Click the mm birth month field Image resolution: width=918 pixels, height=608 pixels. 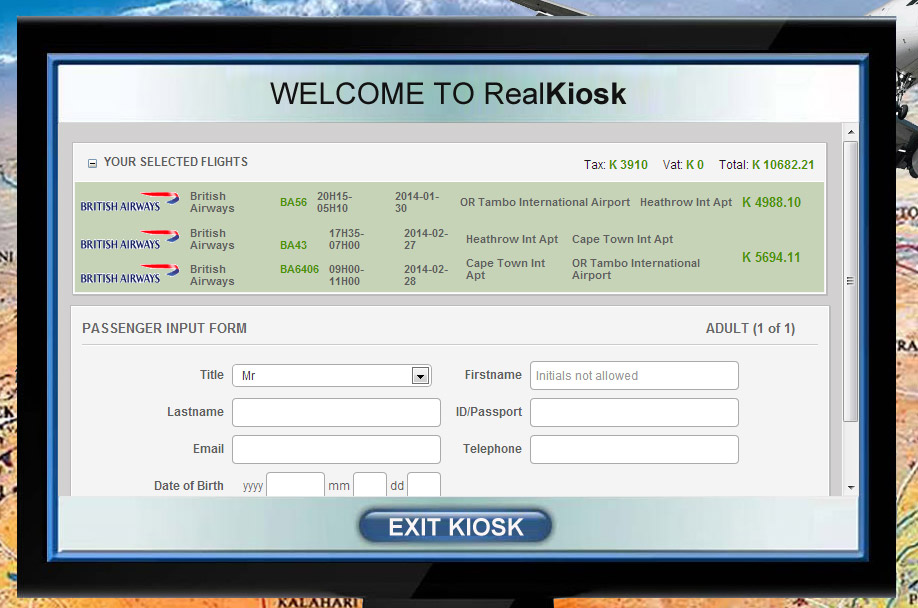pyautogui.click(x=370, y=485)
